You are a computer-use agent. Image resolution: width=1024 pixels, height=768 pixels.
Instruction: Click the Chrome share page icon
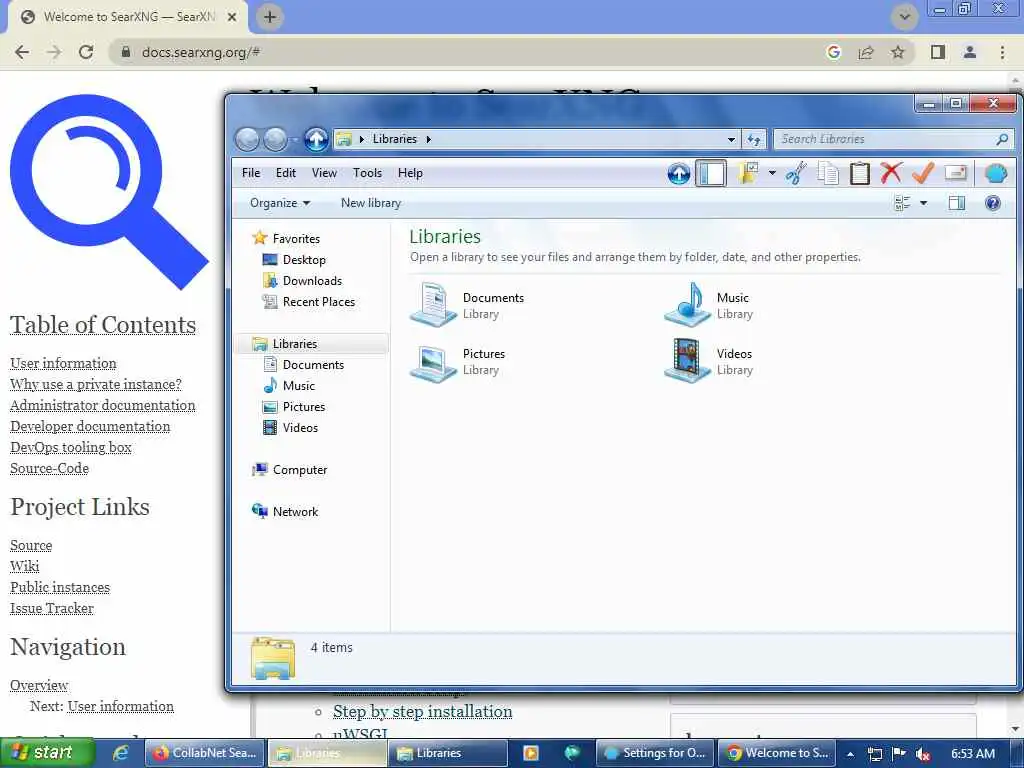(866, 52)
